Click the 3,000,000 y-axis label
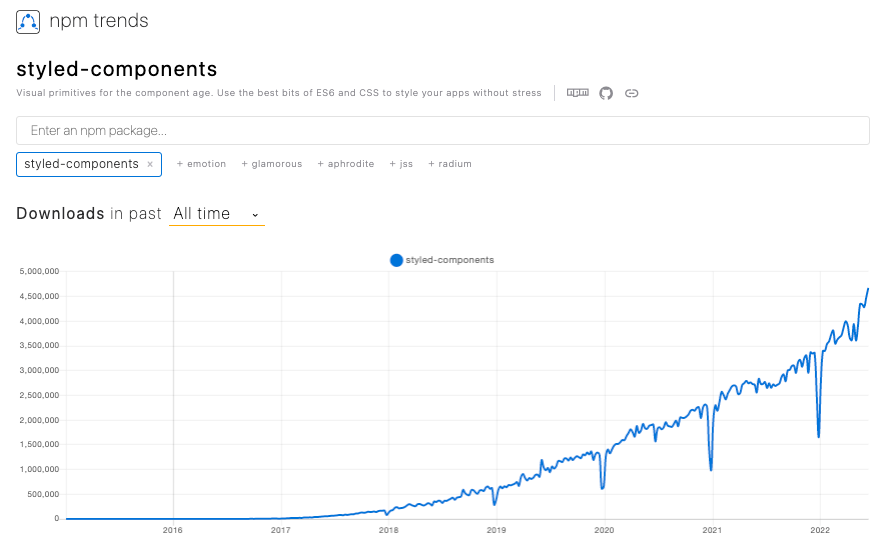Viewport: 888px width, 549px height. tap(40, 371)
